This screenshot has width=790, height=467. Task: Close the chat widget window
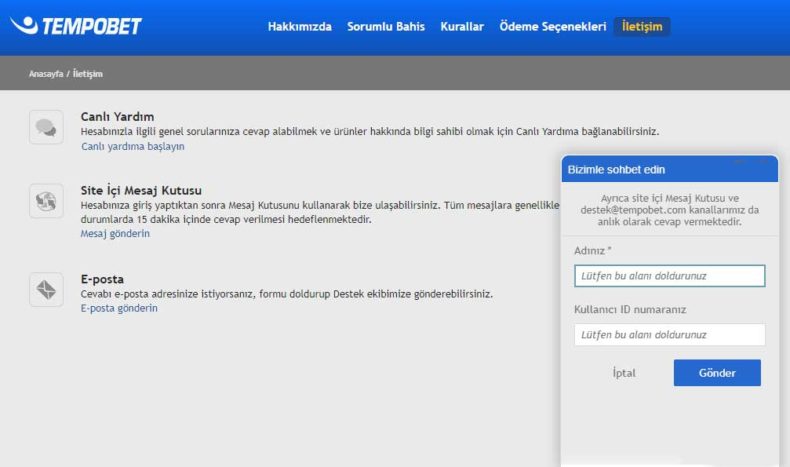(764, 161)
